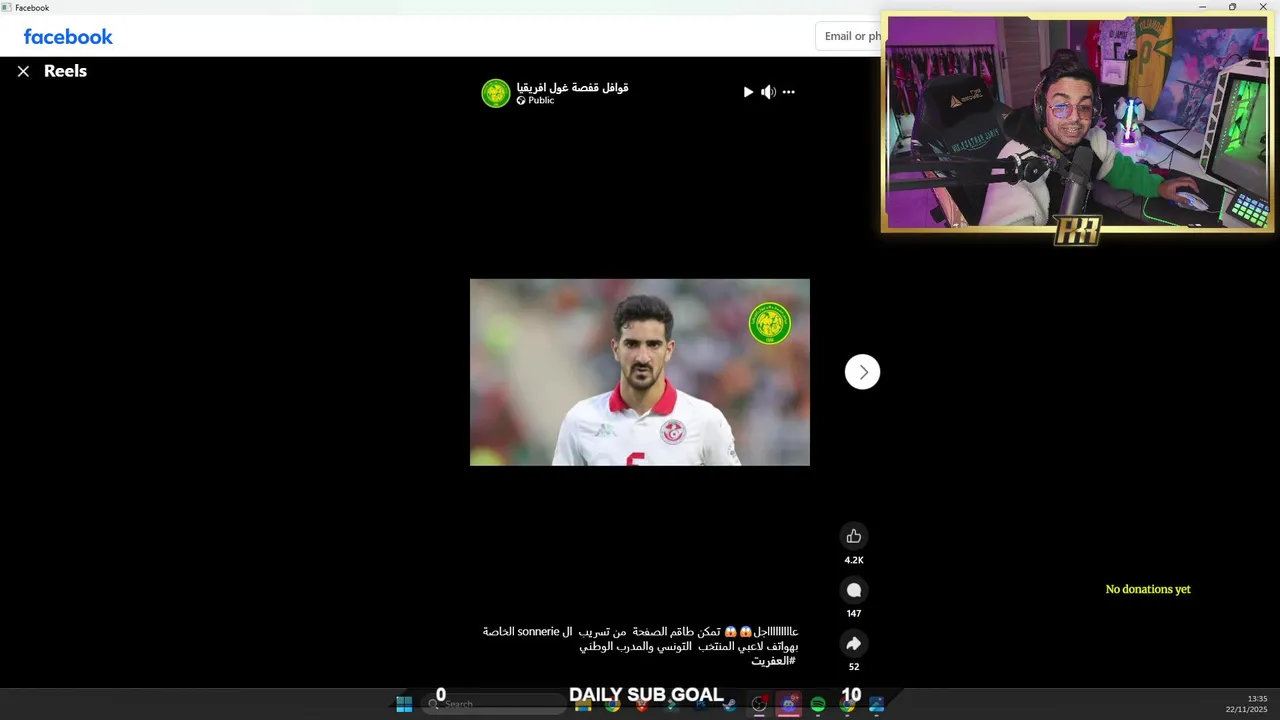1280x720 pixels.
Task: Like the reel with thumbs-up icon
Action: coord(854,536)
